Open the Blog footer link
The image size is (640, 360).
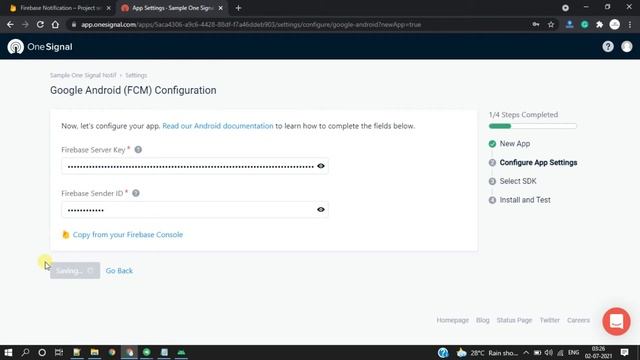tap(482, 320)
